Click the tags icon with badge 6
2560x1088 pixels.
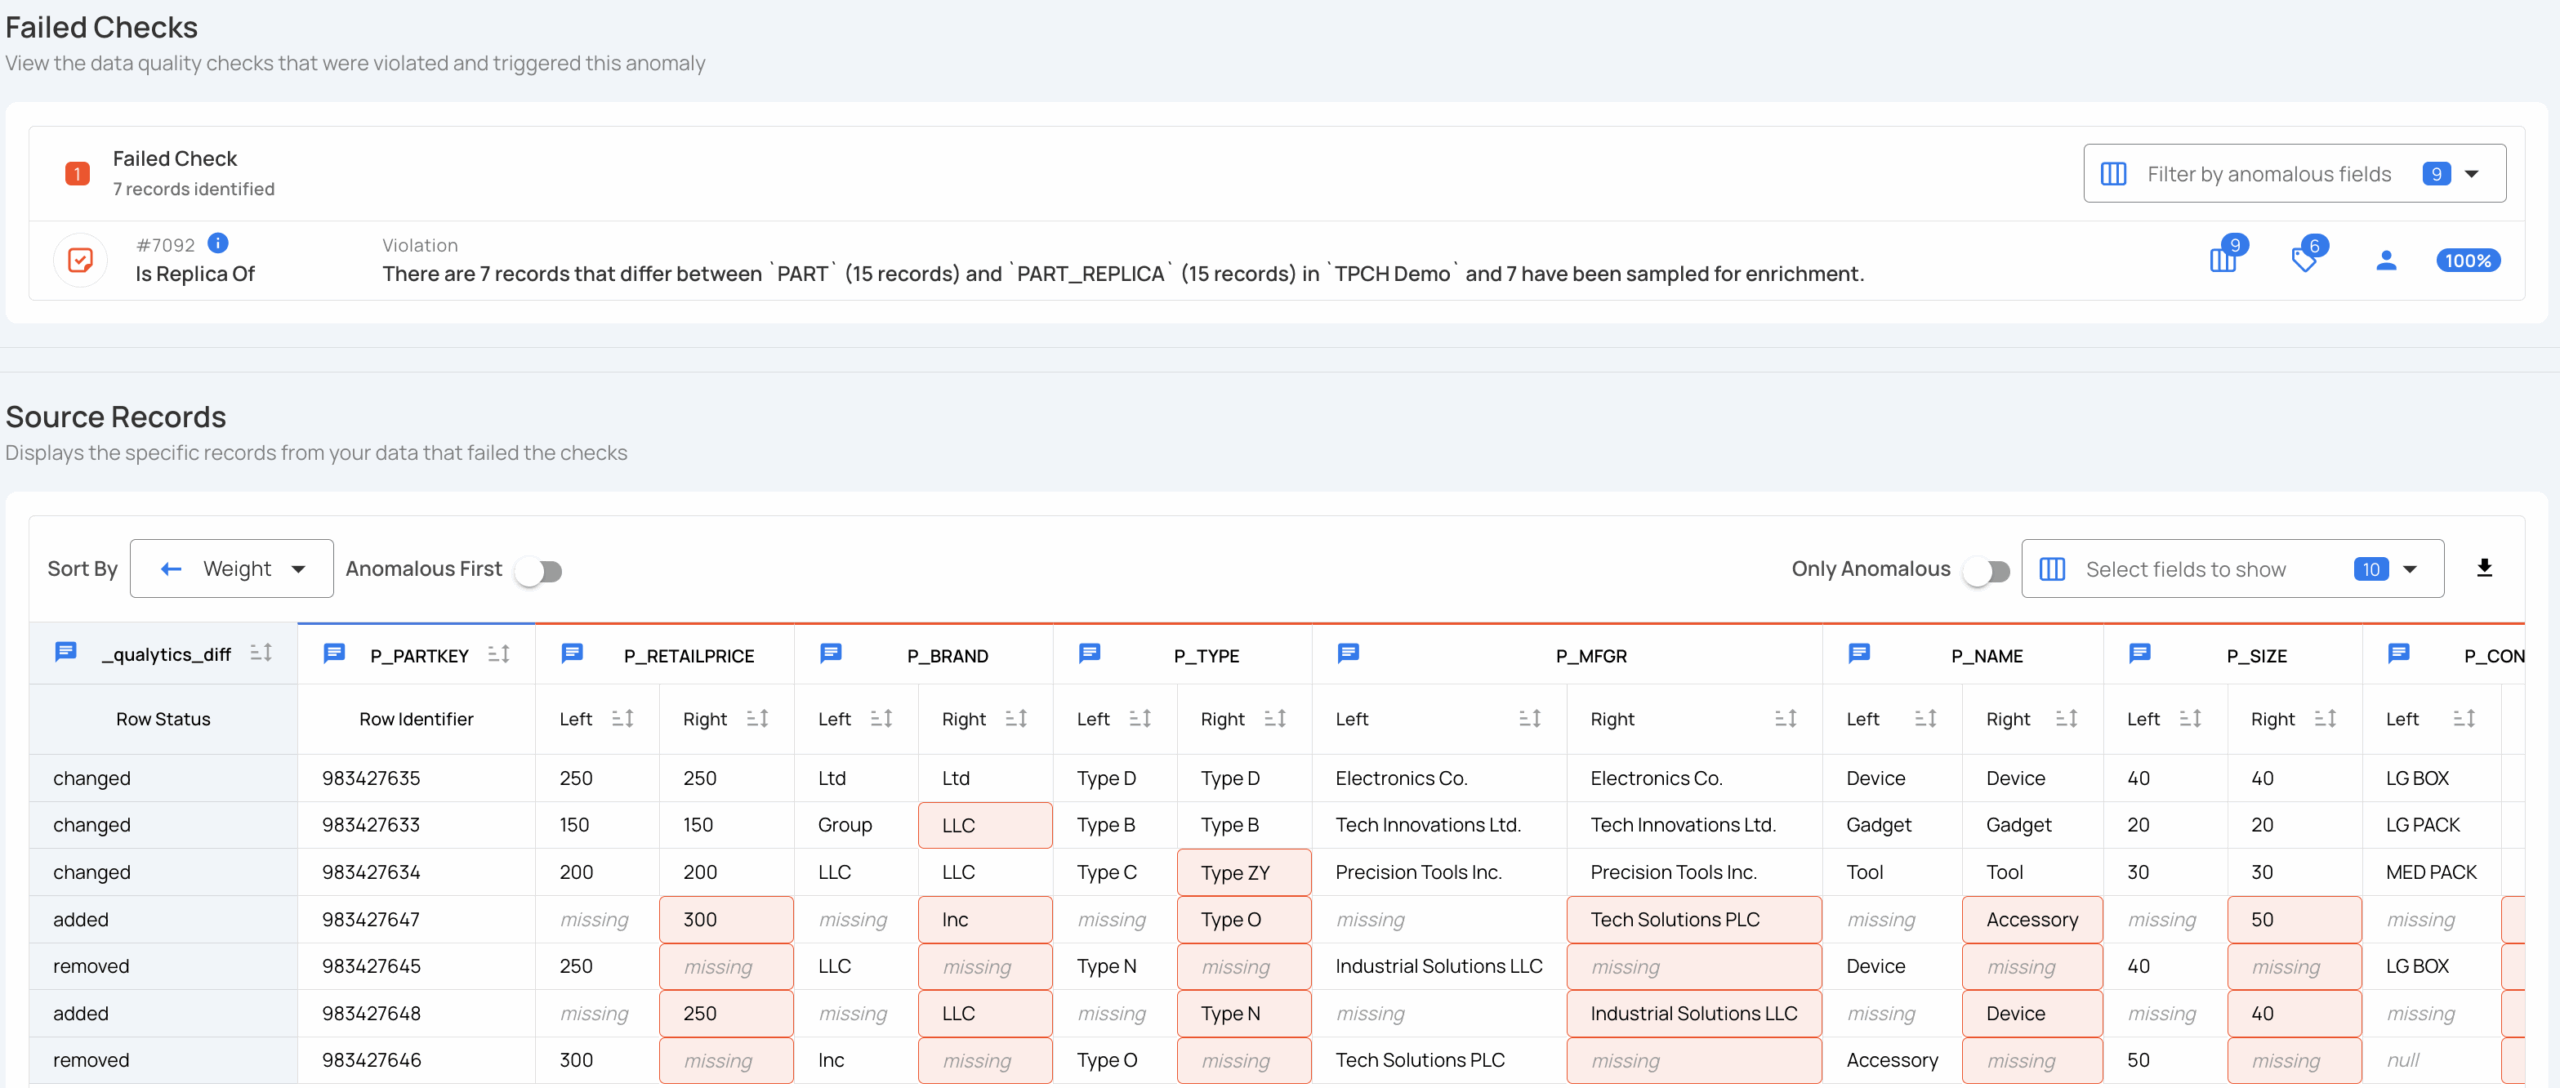[2304, 260]
